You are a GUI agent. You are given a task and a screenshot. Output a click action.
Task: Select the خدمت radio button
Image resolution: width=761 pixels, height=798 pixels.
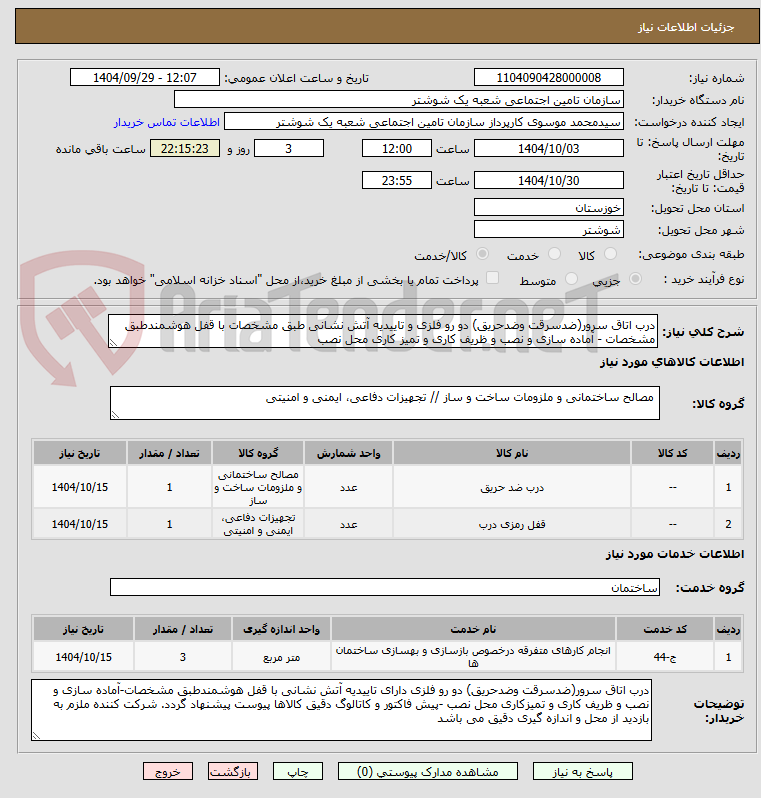coord(554,254)
